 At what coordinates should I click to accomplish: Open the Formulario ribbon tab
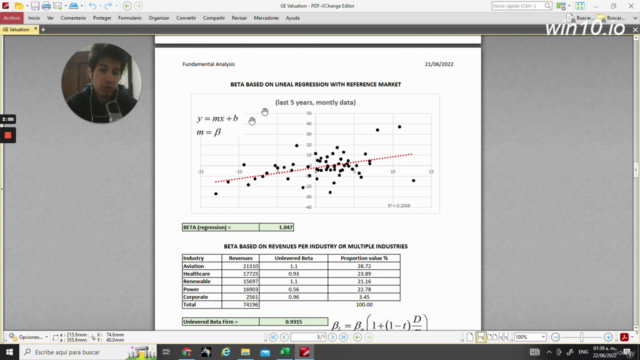click(x=130, y=18)
